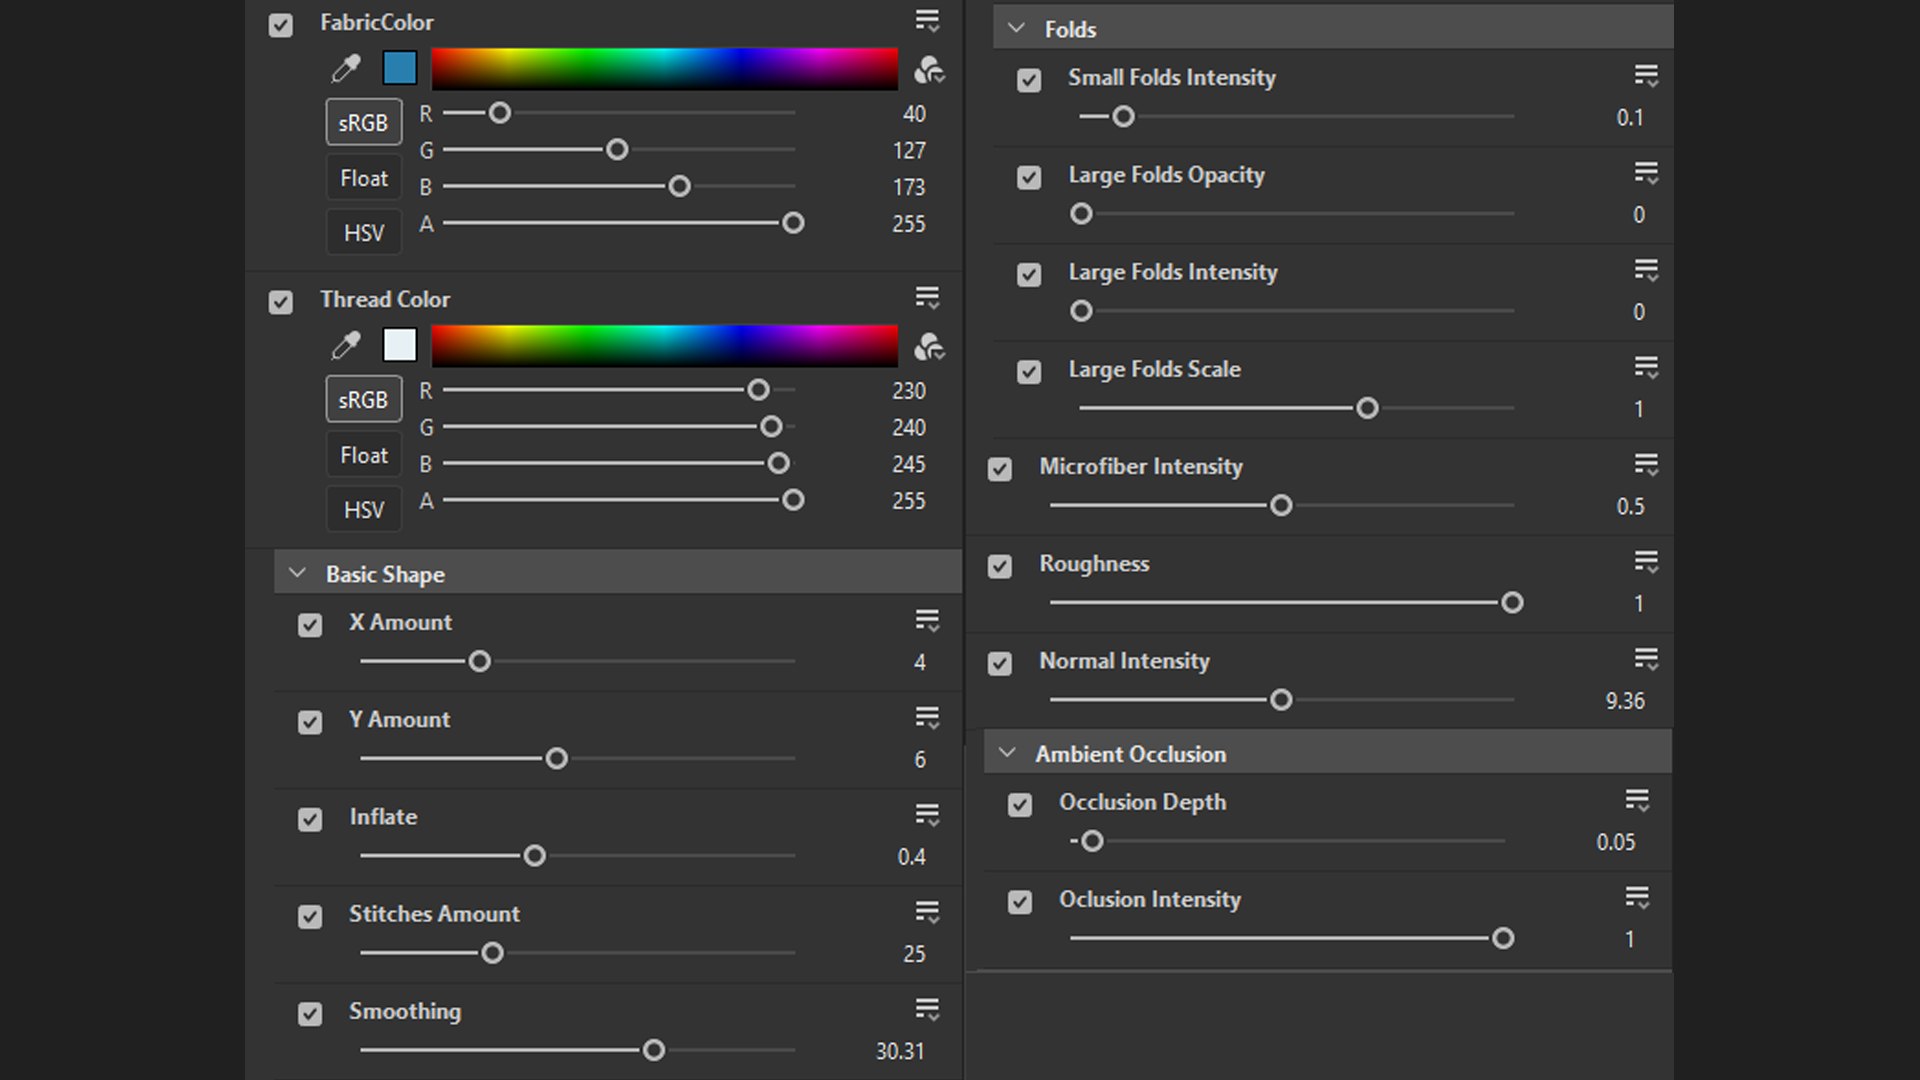The image size is (1920, 1080).
Task: Click the Normal Intensity value 9.36
Action: (x=1624, y=701)
